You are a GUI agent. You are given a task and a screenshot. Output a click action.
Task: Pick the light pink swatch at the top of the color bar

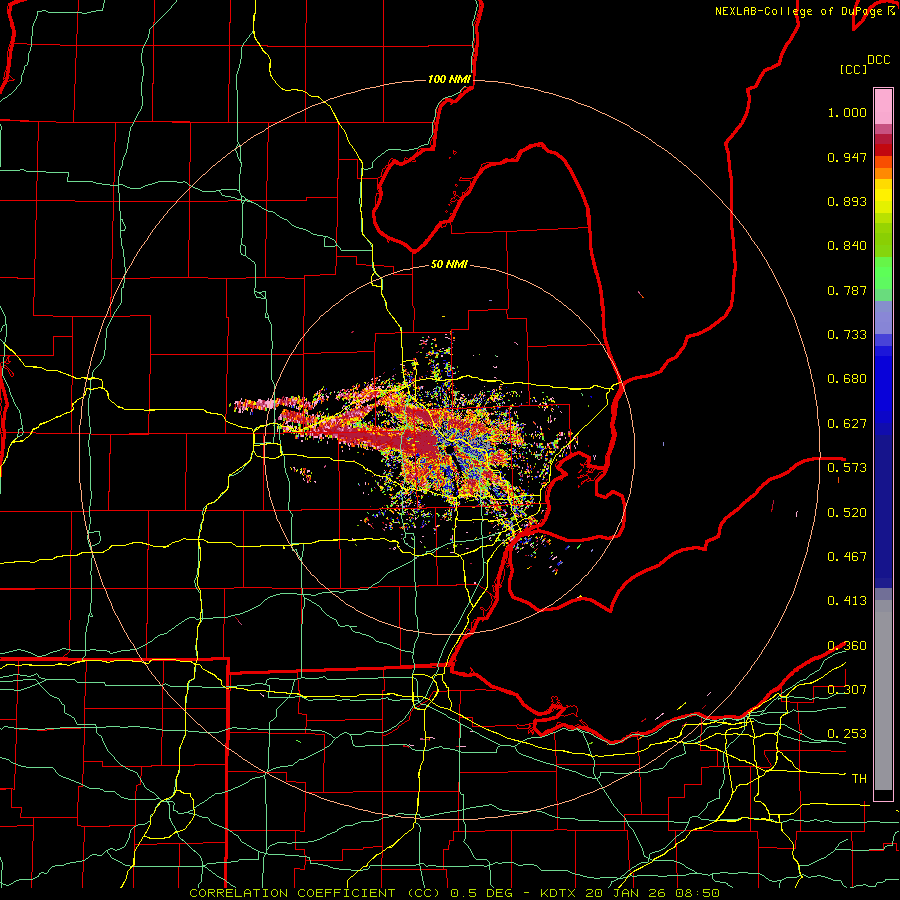(883, 106)
